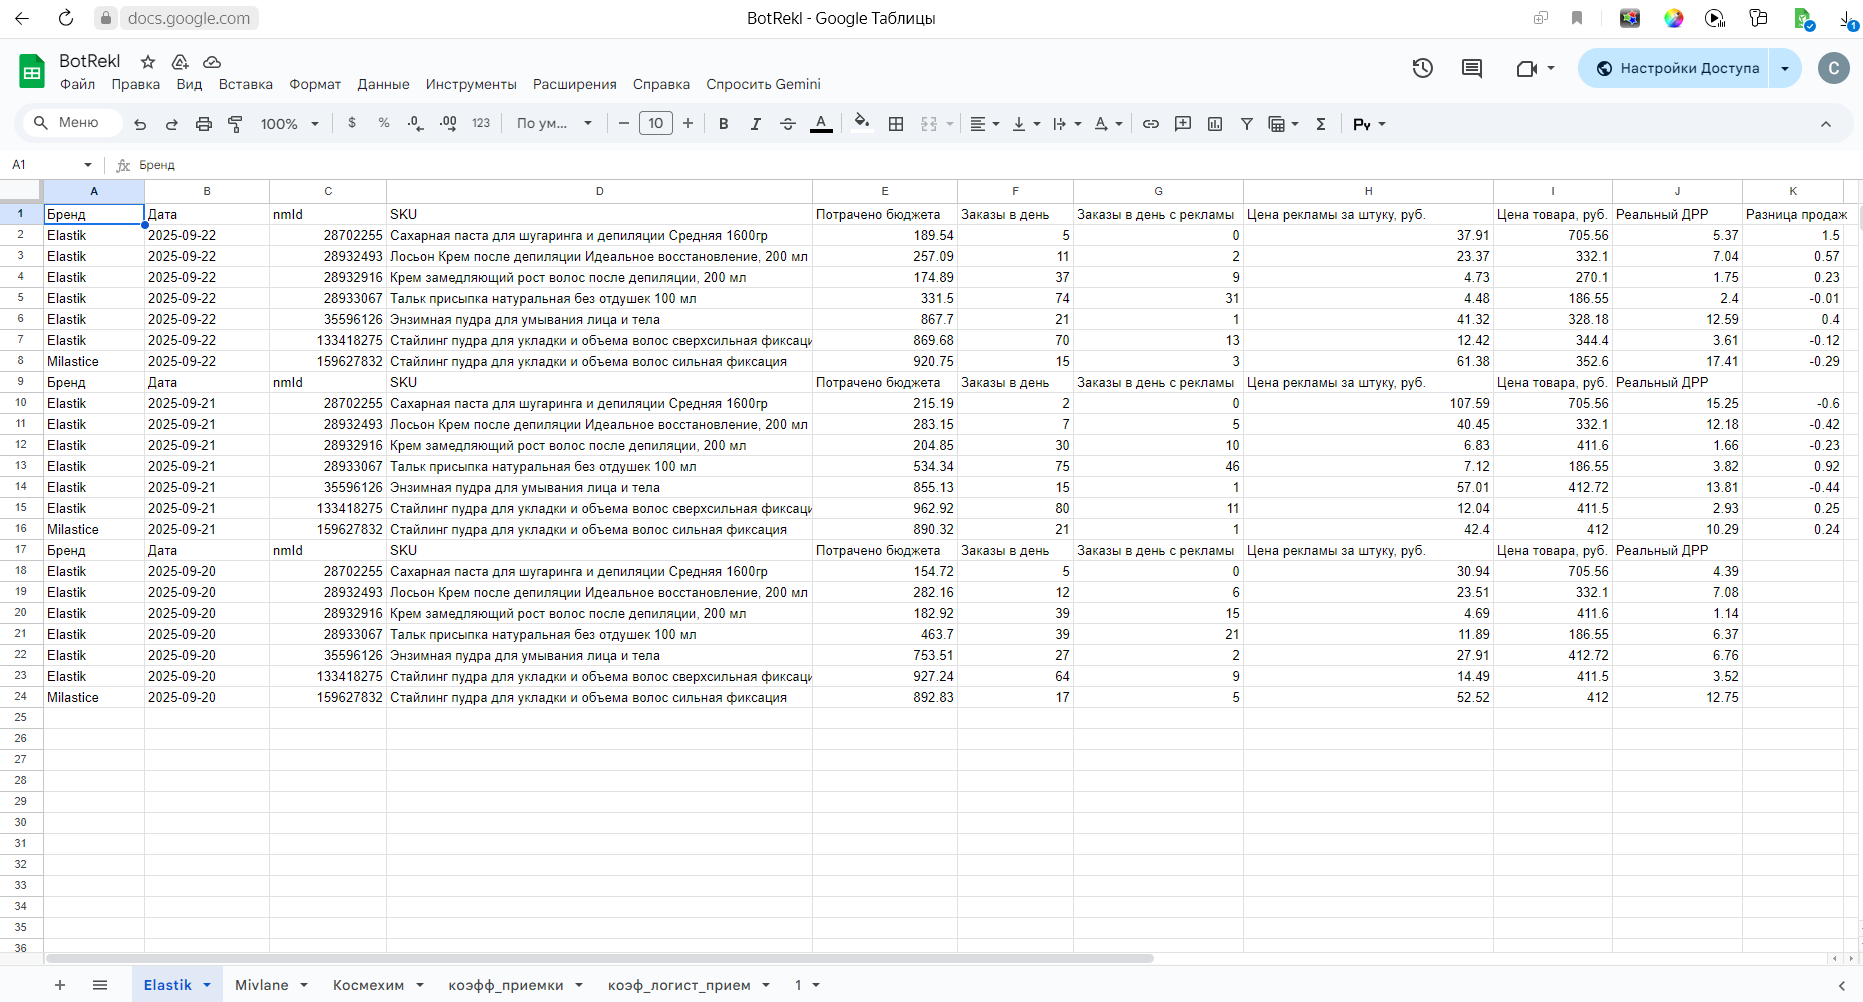This screenshot has width=1863, height=1002.
Task: Click the merge cells icon
Action: pos(929,124)
